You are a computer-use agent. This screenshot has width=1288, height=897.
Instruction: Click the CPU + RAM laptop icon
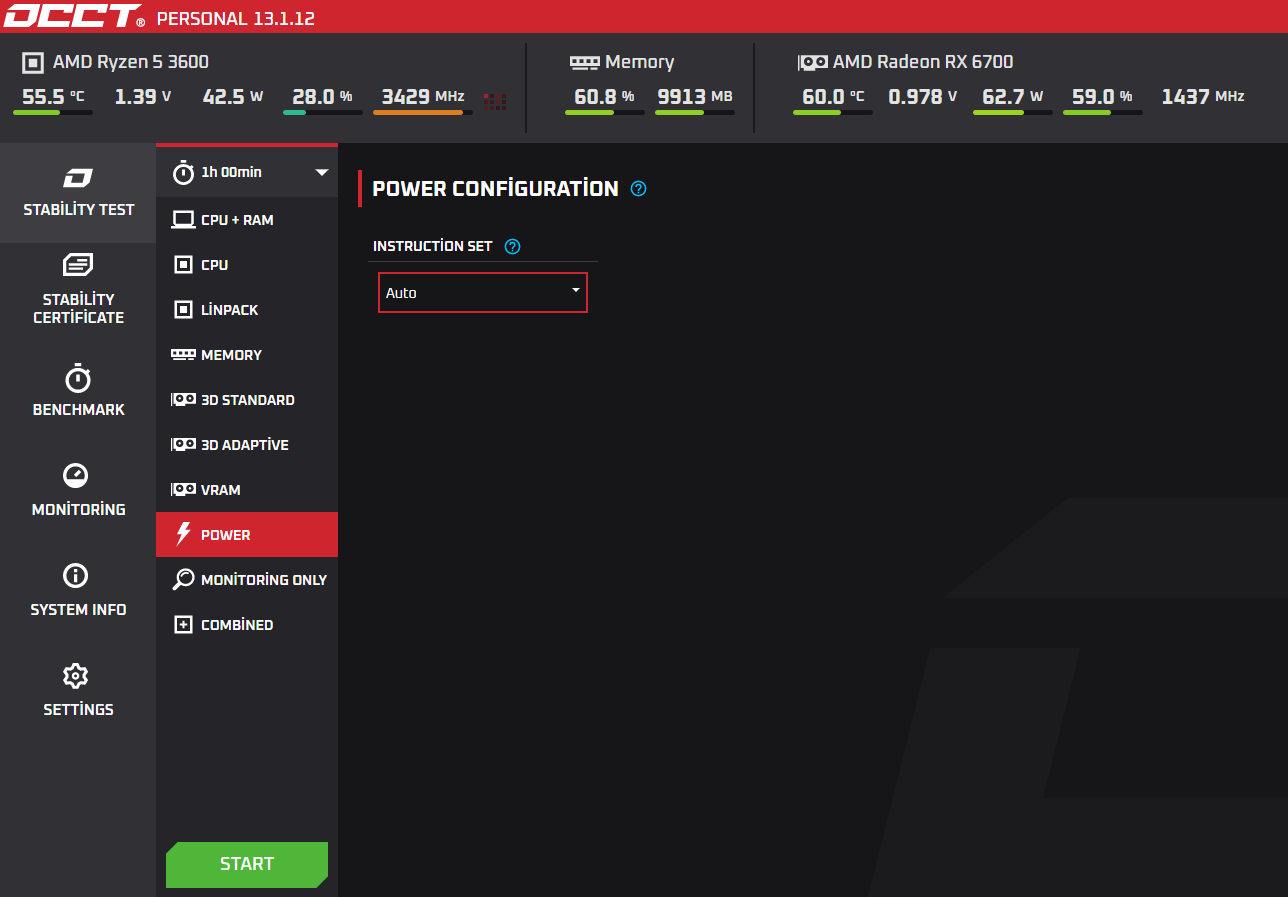click(x=183, y=220)
